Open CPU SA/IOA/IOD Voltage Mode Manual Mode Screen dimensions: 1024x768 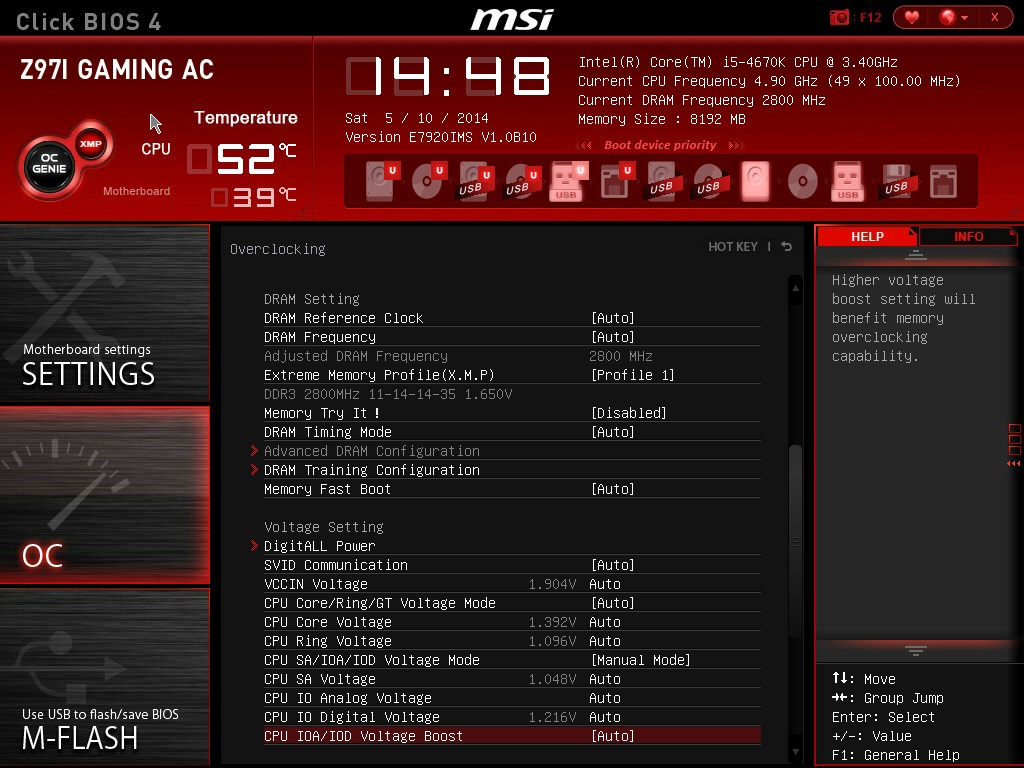tap(641, 660)
